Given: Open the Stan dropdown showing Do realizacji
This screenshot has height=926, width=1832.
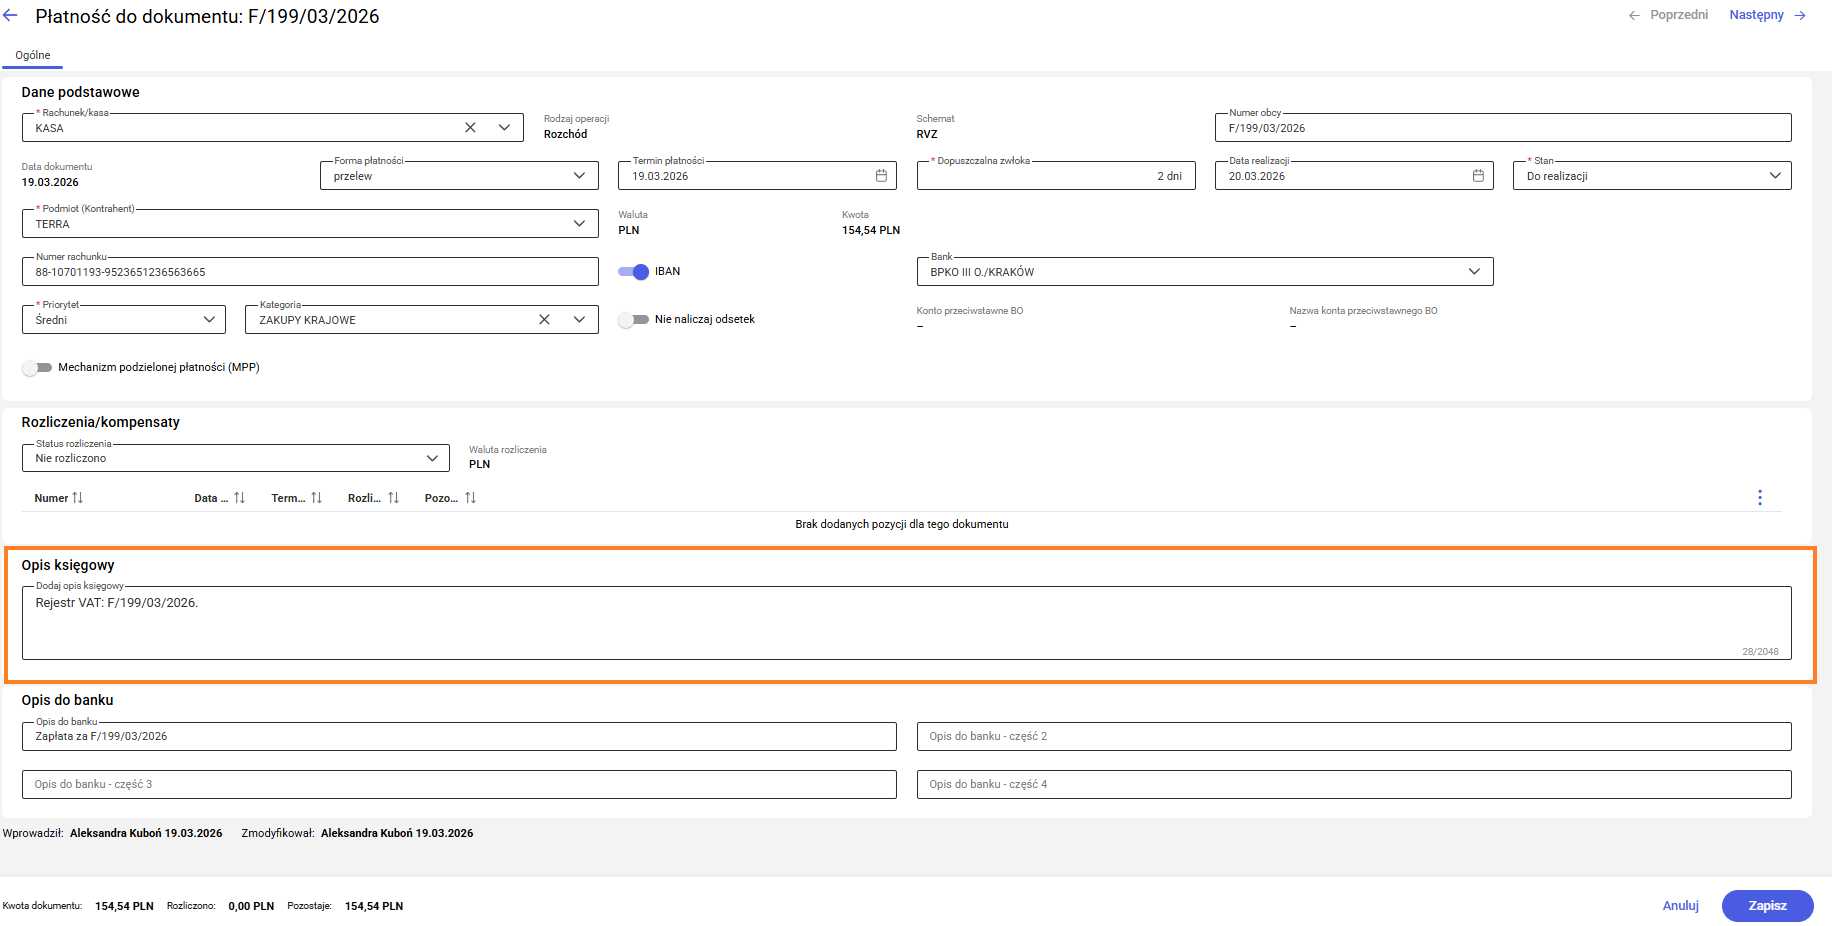Looking at the screenshot, I should pyautogui.click(x=1775, y=176).
